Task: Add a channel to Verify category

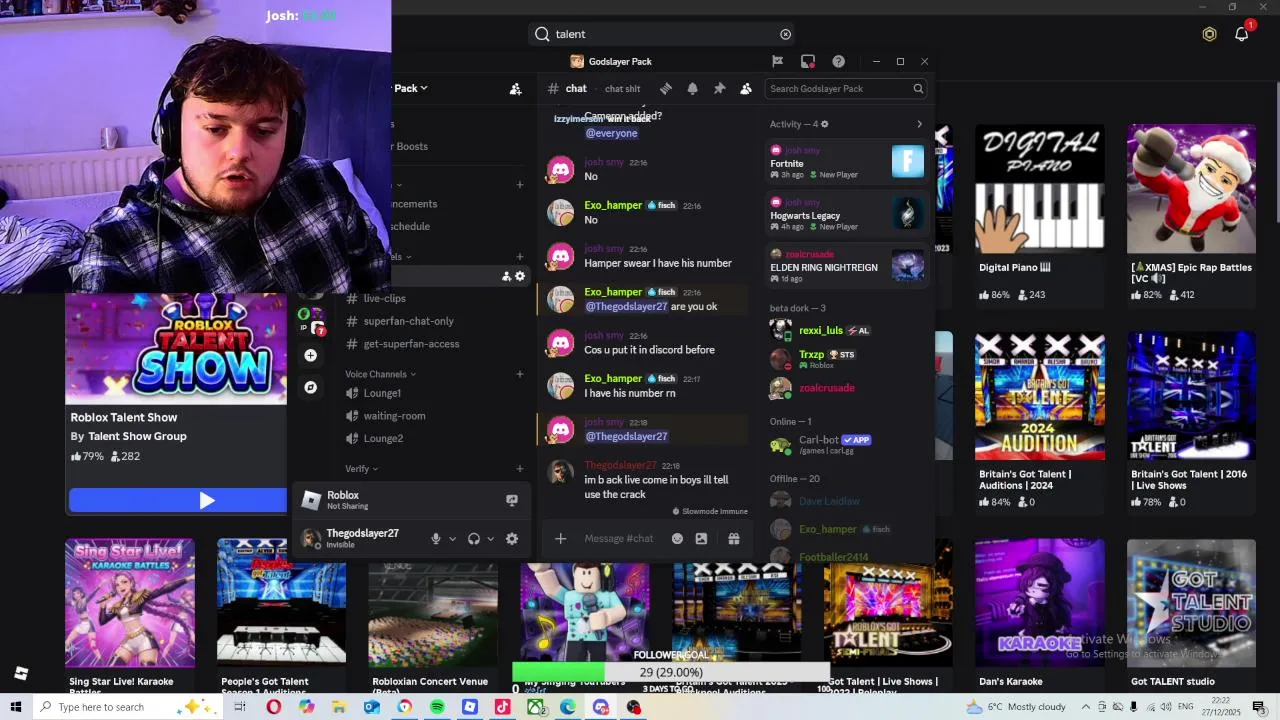Action: 519,468
